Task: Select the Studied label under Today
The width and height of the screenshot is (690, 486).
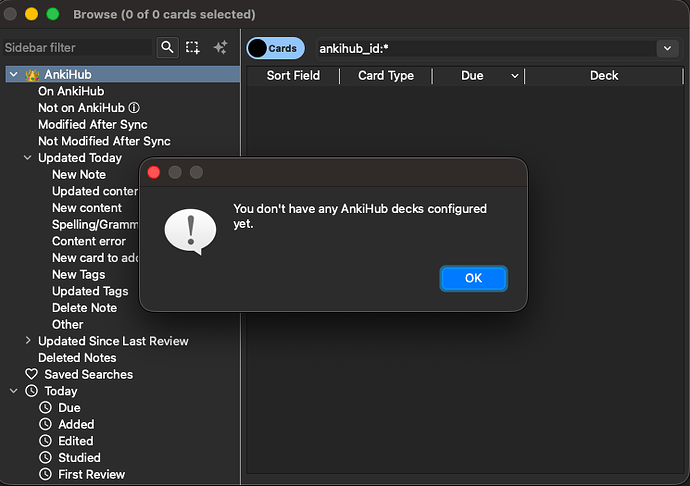Action: 79,458
